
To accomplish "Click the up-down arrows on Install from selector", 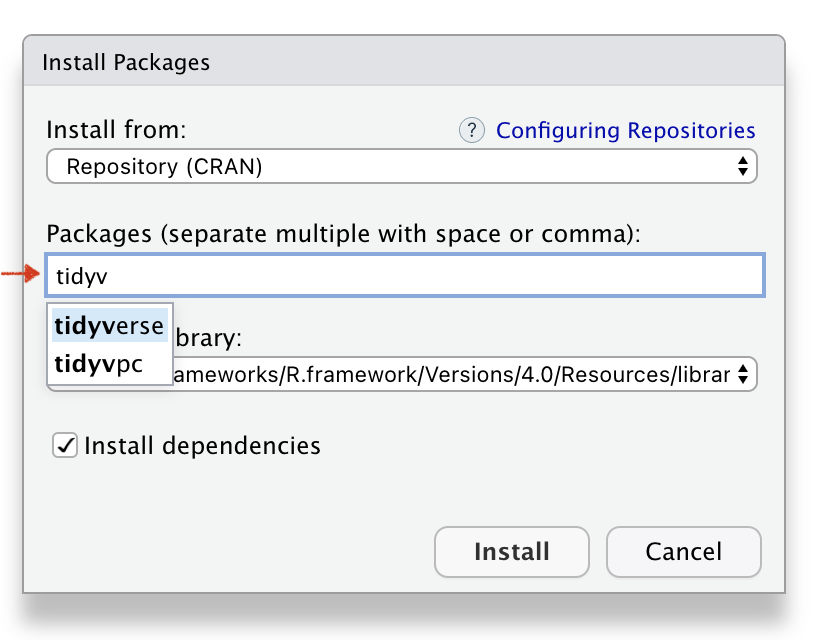I will pyautogui.click(x=742, y=166).
